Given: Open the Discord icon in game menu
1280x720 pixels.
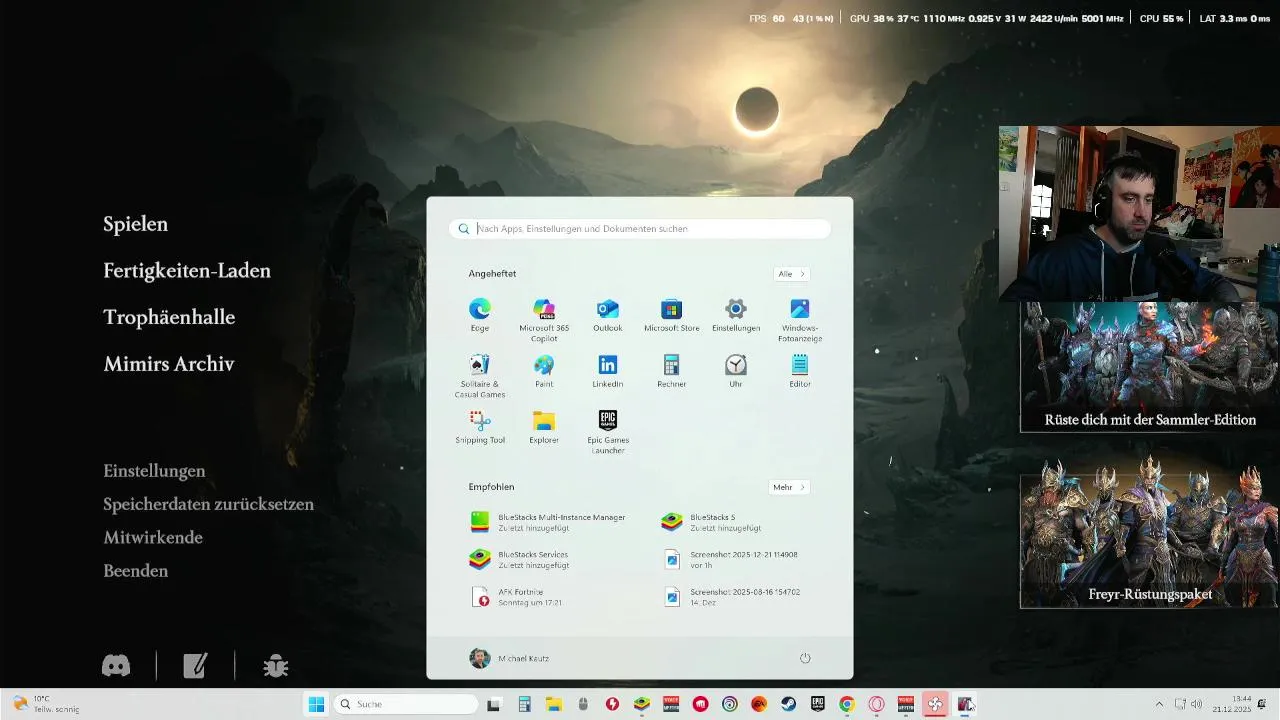Looking at the screenshot, I should point(116,666).
